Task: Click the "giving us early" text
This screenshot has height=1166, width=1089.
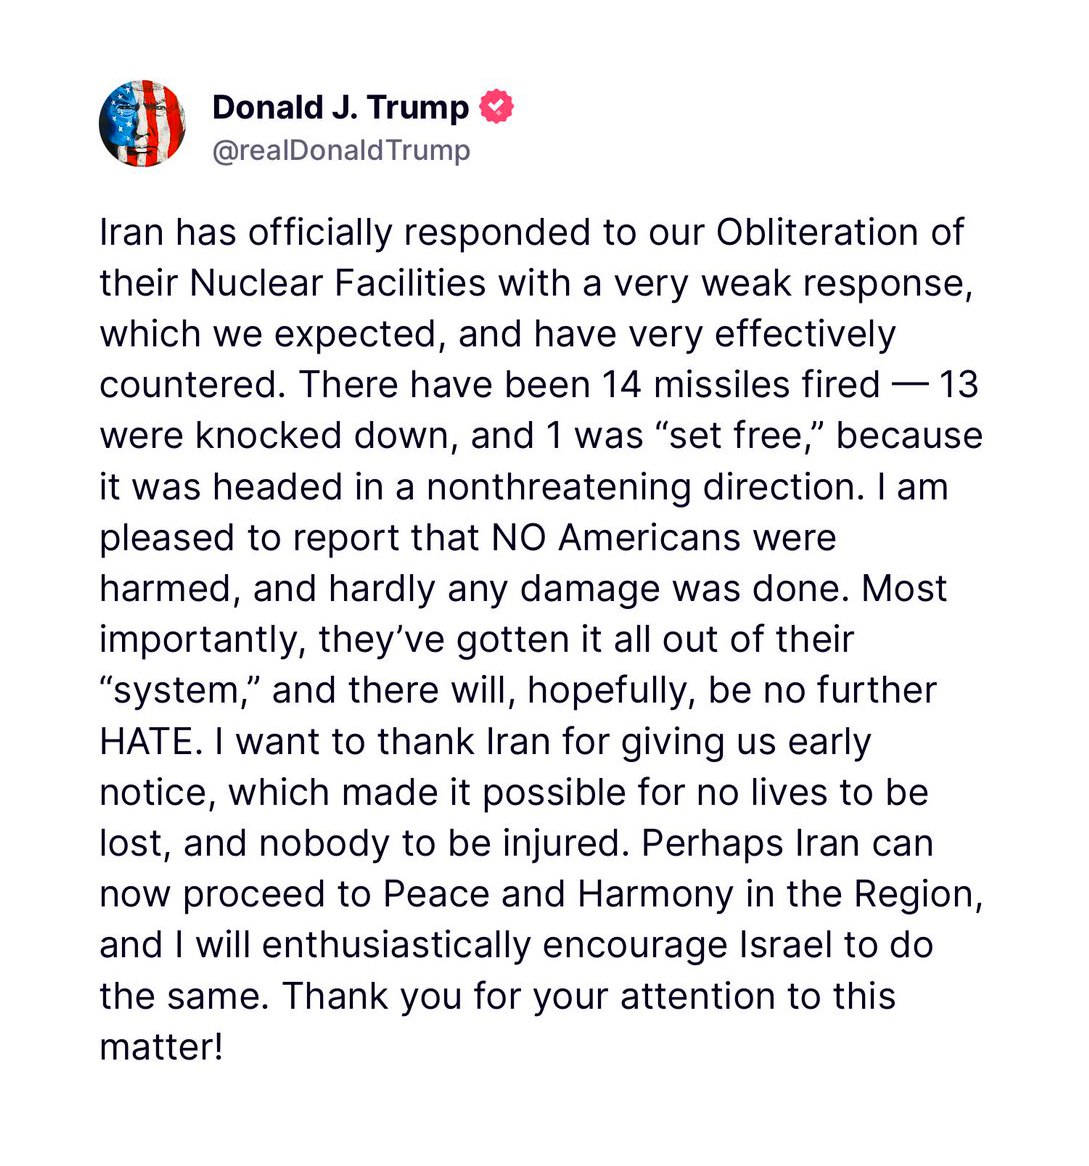Action: click(746, 742)
